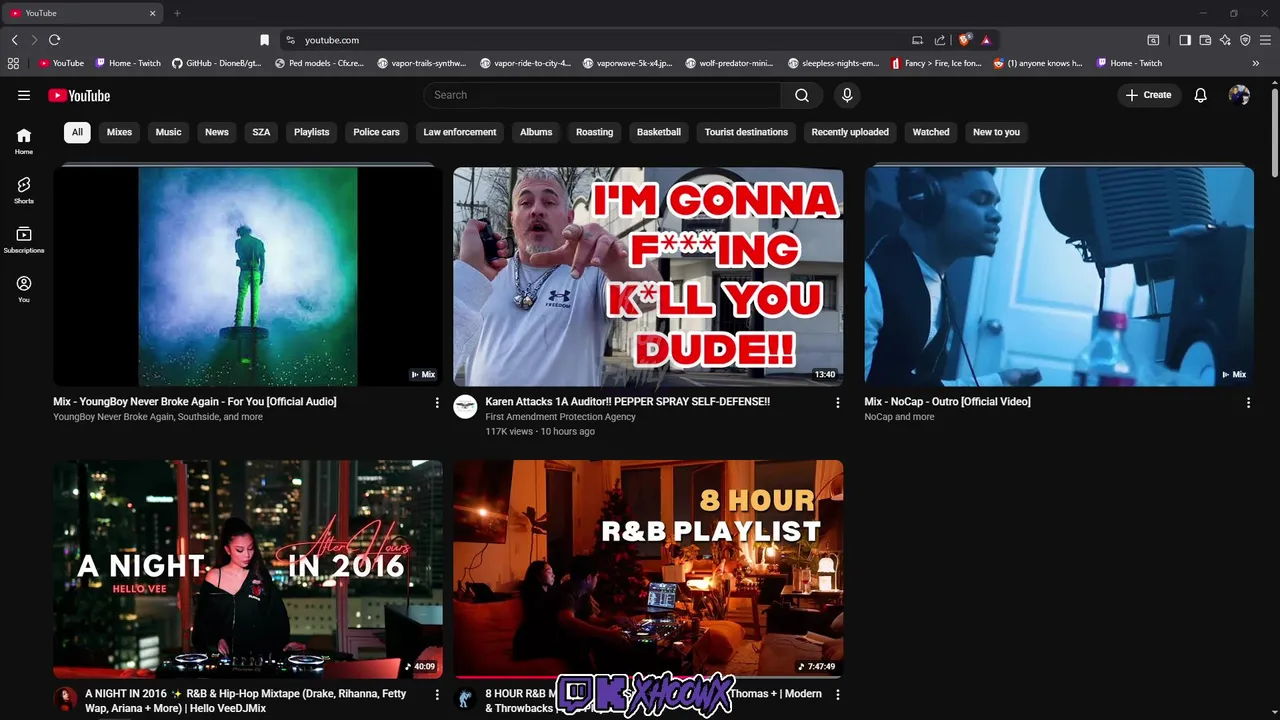Open Hello Vee channel avatar
Image resolution: width=1280 pixels, height=720 pixels.
click(65, 698)
